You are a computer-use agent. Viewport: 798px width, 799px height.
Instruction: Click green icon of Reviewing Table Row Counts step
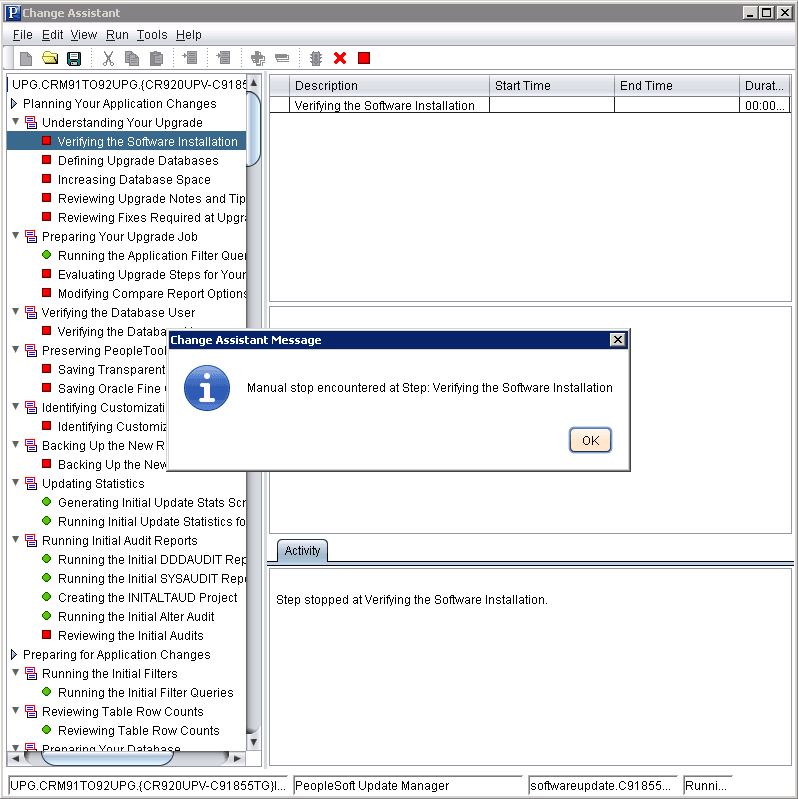(46, 730)
